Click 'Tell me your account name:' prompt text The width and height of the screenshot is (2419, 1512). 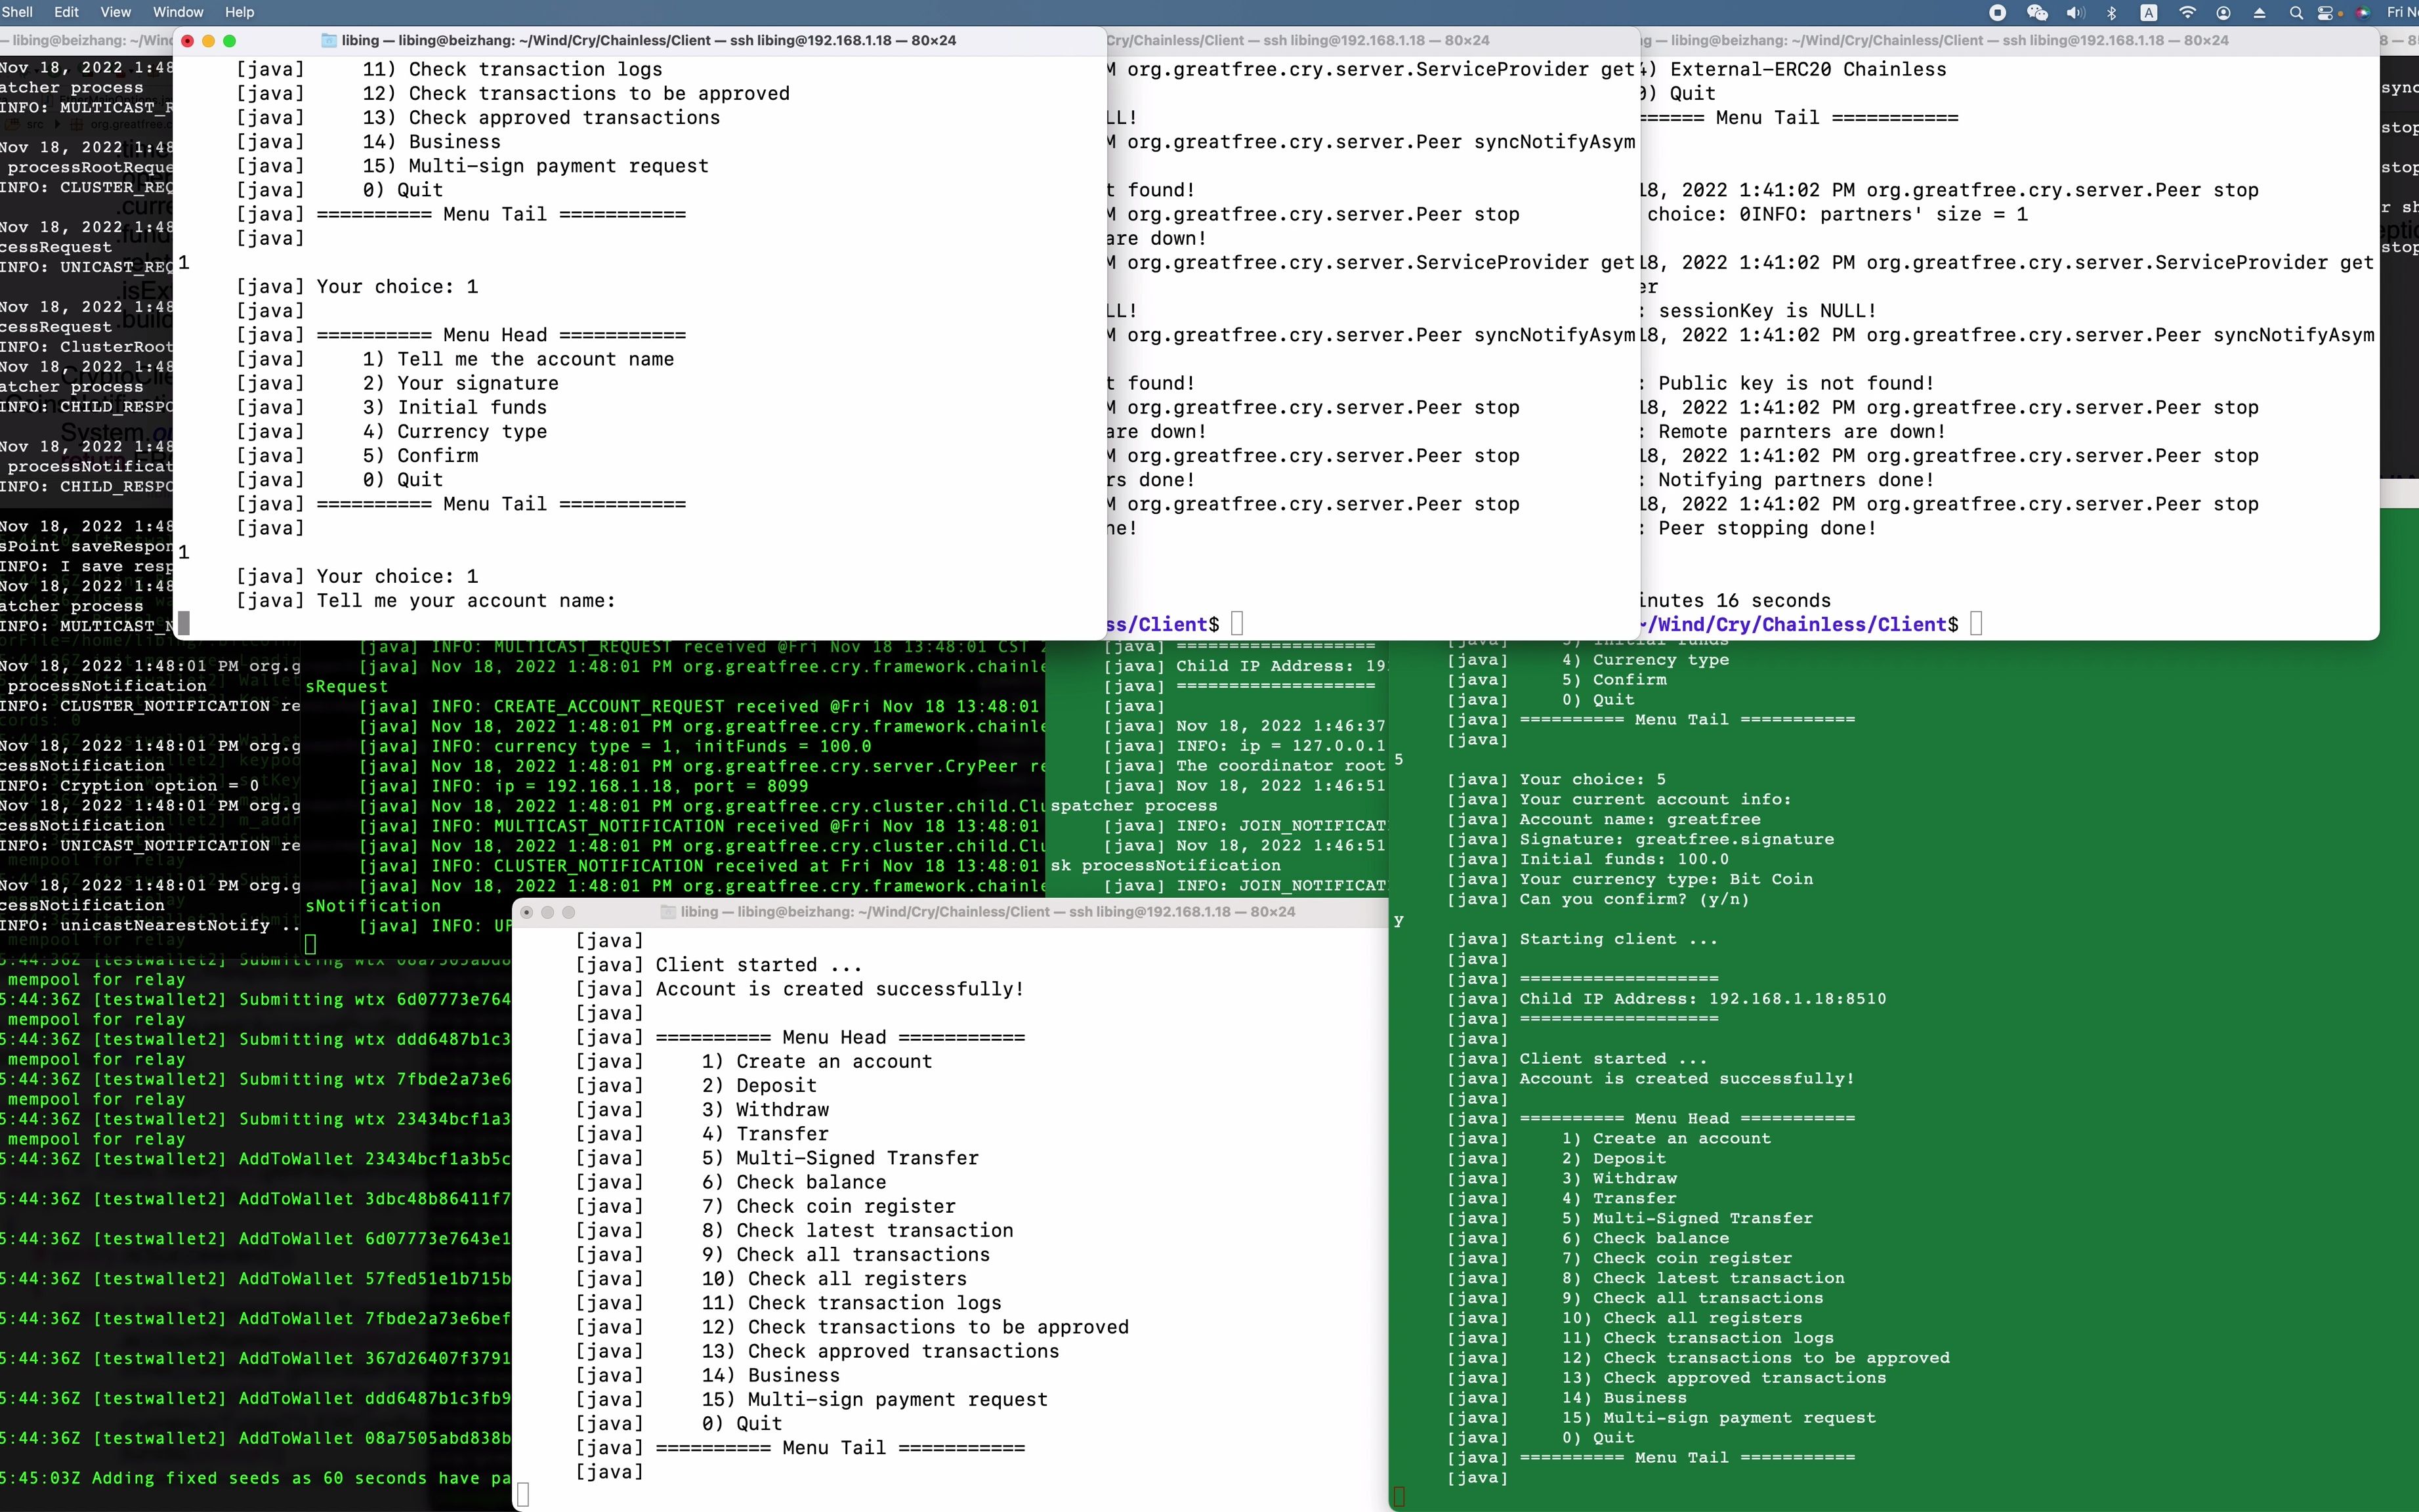(x=466, y=601)
